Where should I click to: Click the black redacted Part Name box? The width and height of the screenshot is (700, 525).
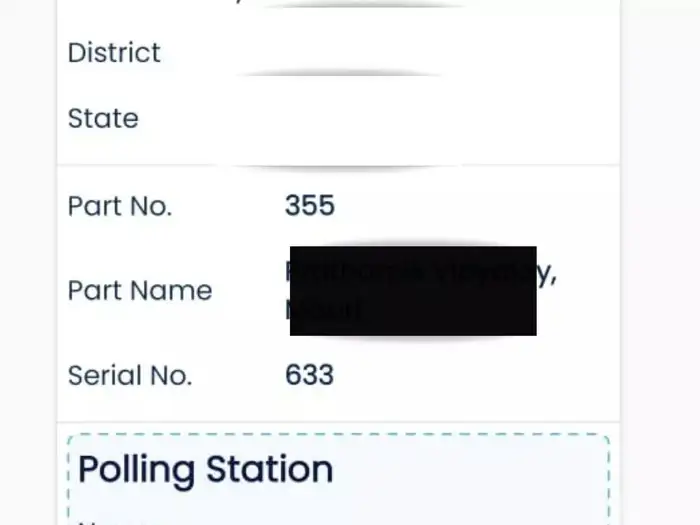[x=413, y=291]
